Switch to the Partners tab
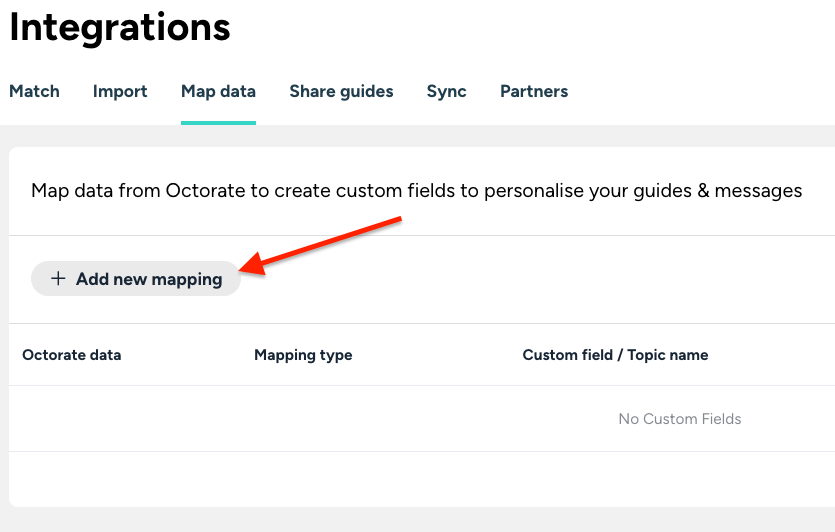Viewport: 835px width, 532px height. pos(534,91)
